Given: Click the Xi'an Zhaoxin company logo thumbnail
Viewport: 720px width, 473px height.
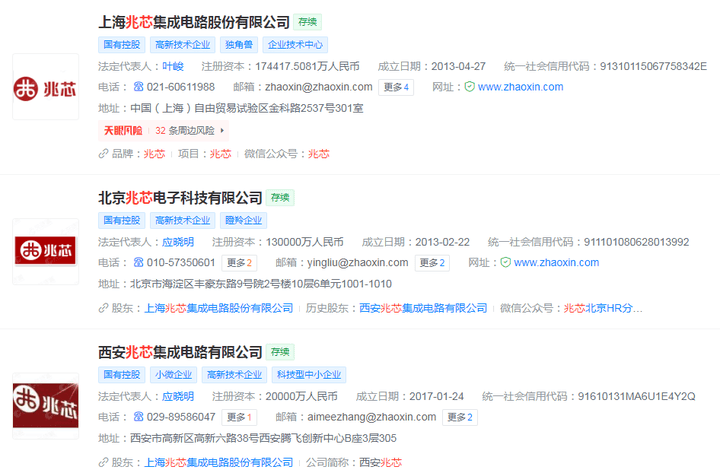Looking at the screenshot, I should pos(45,406).
